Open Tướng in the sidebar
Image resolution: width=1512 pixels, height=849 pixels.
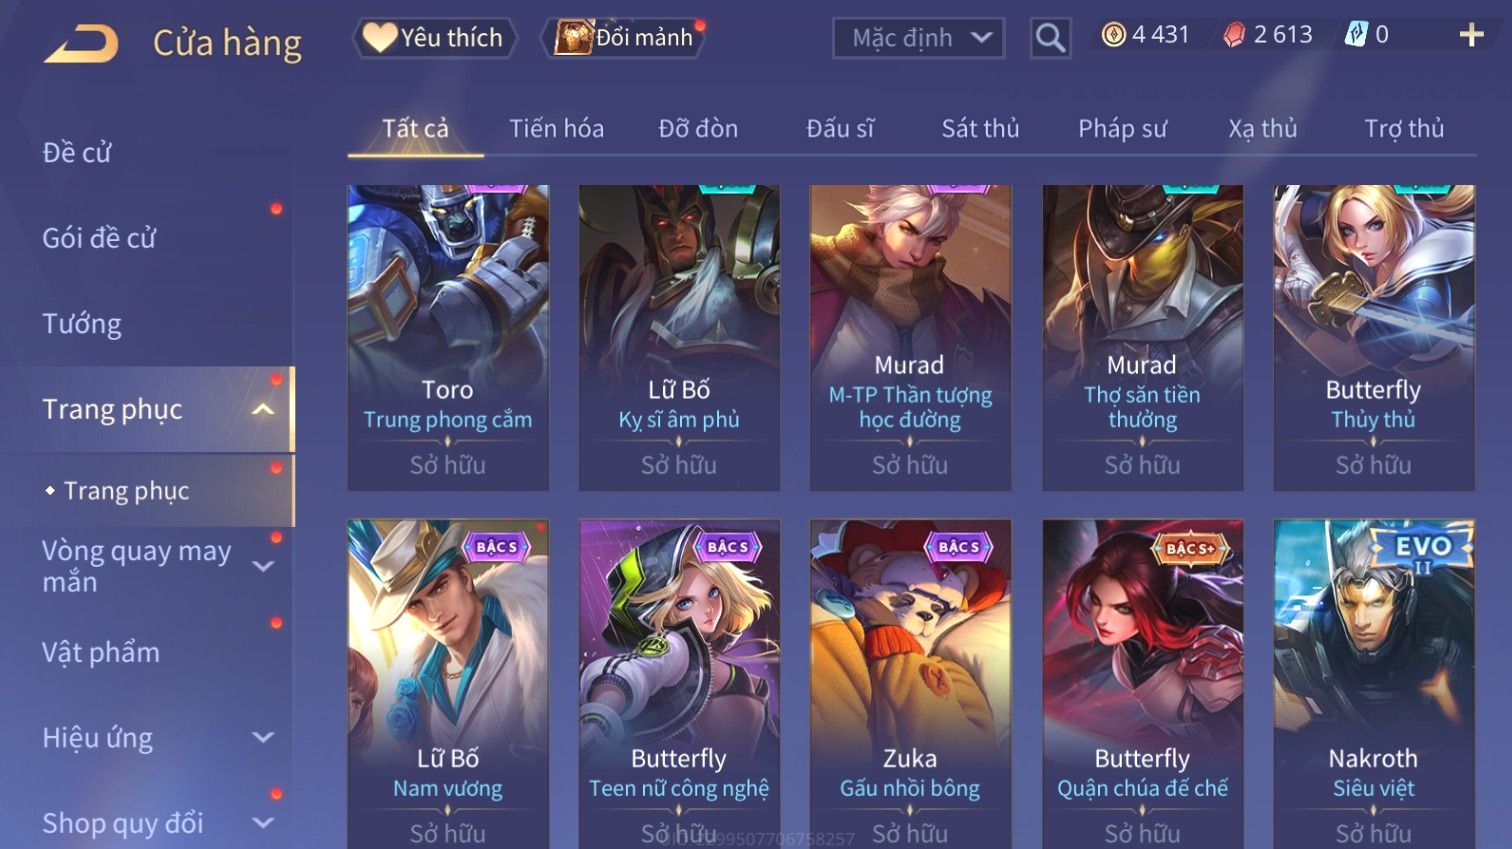82,324
